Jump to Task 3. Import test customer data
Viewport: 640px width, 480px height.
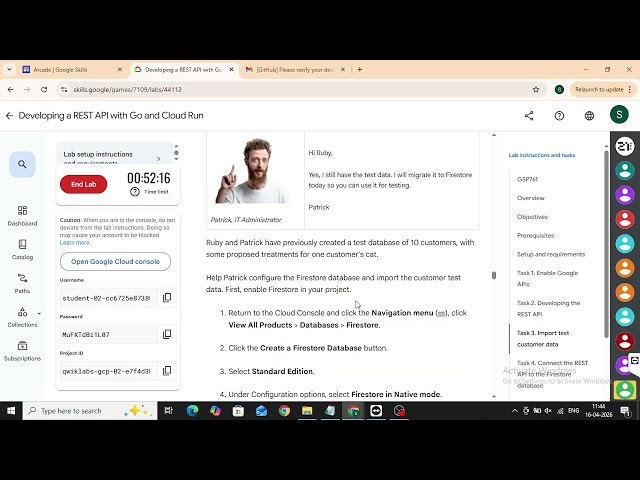tap(543, 339)
